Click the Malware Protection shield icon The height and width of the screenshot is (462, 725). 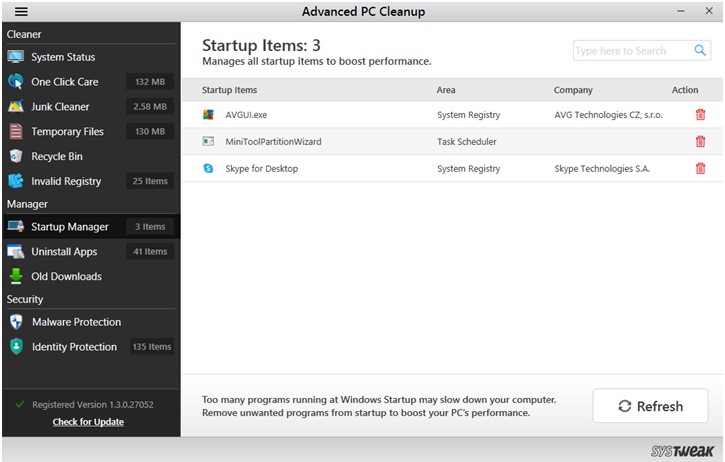(x=16, y=322)
